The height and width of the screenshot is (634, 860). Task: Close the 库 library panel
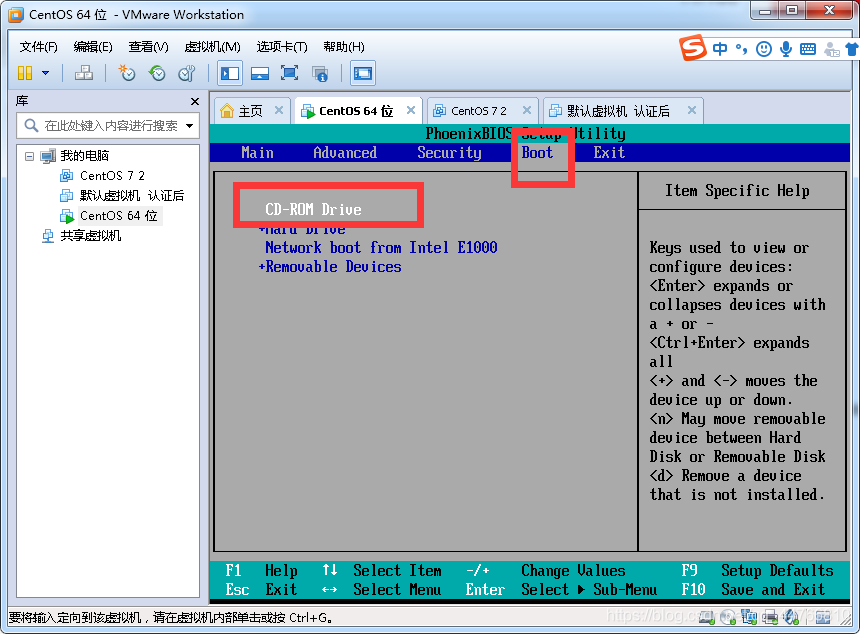195,101
